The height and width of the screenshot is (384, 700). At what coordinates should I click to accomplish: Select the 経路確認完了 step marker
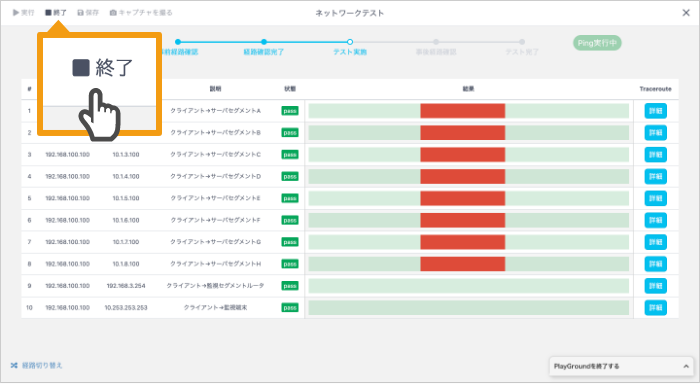click(264, 42)
